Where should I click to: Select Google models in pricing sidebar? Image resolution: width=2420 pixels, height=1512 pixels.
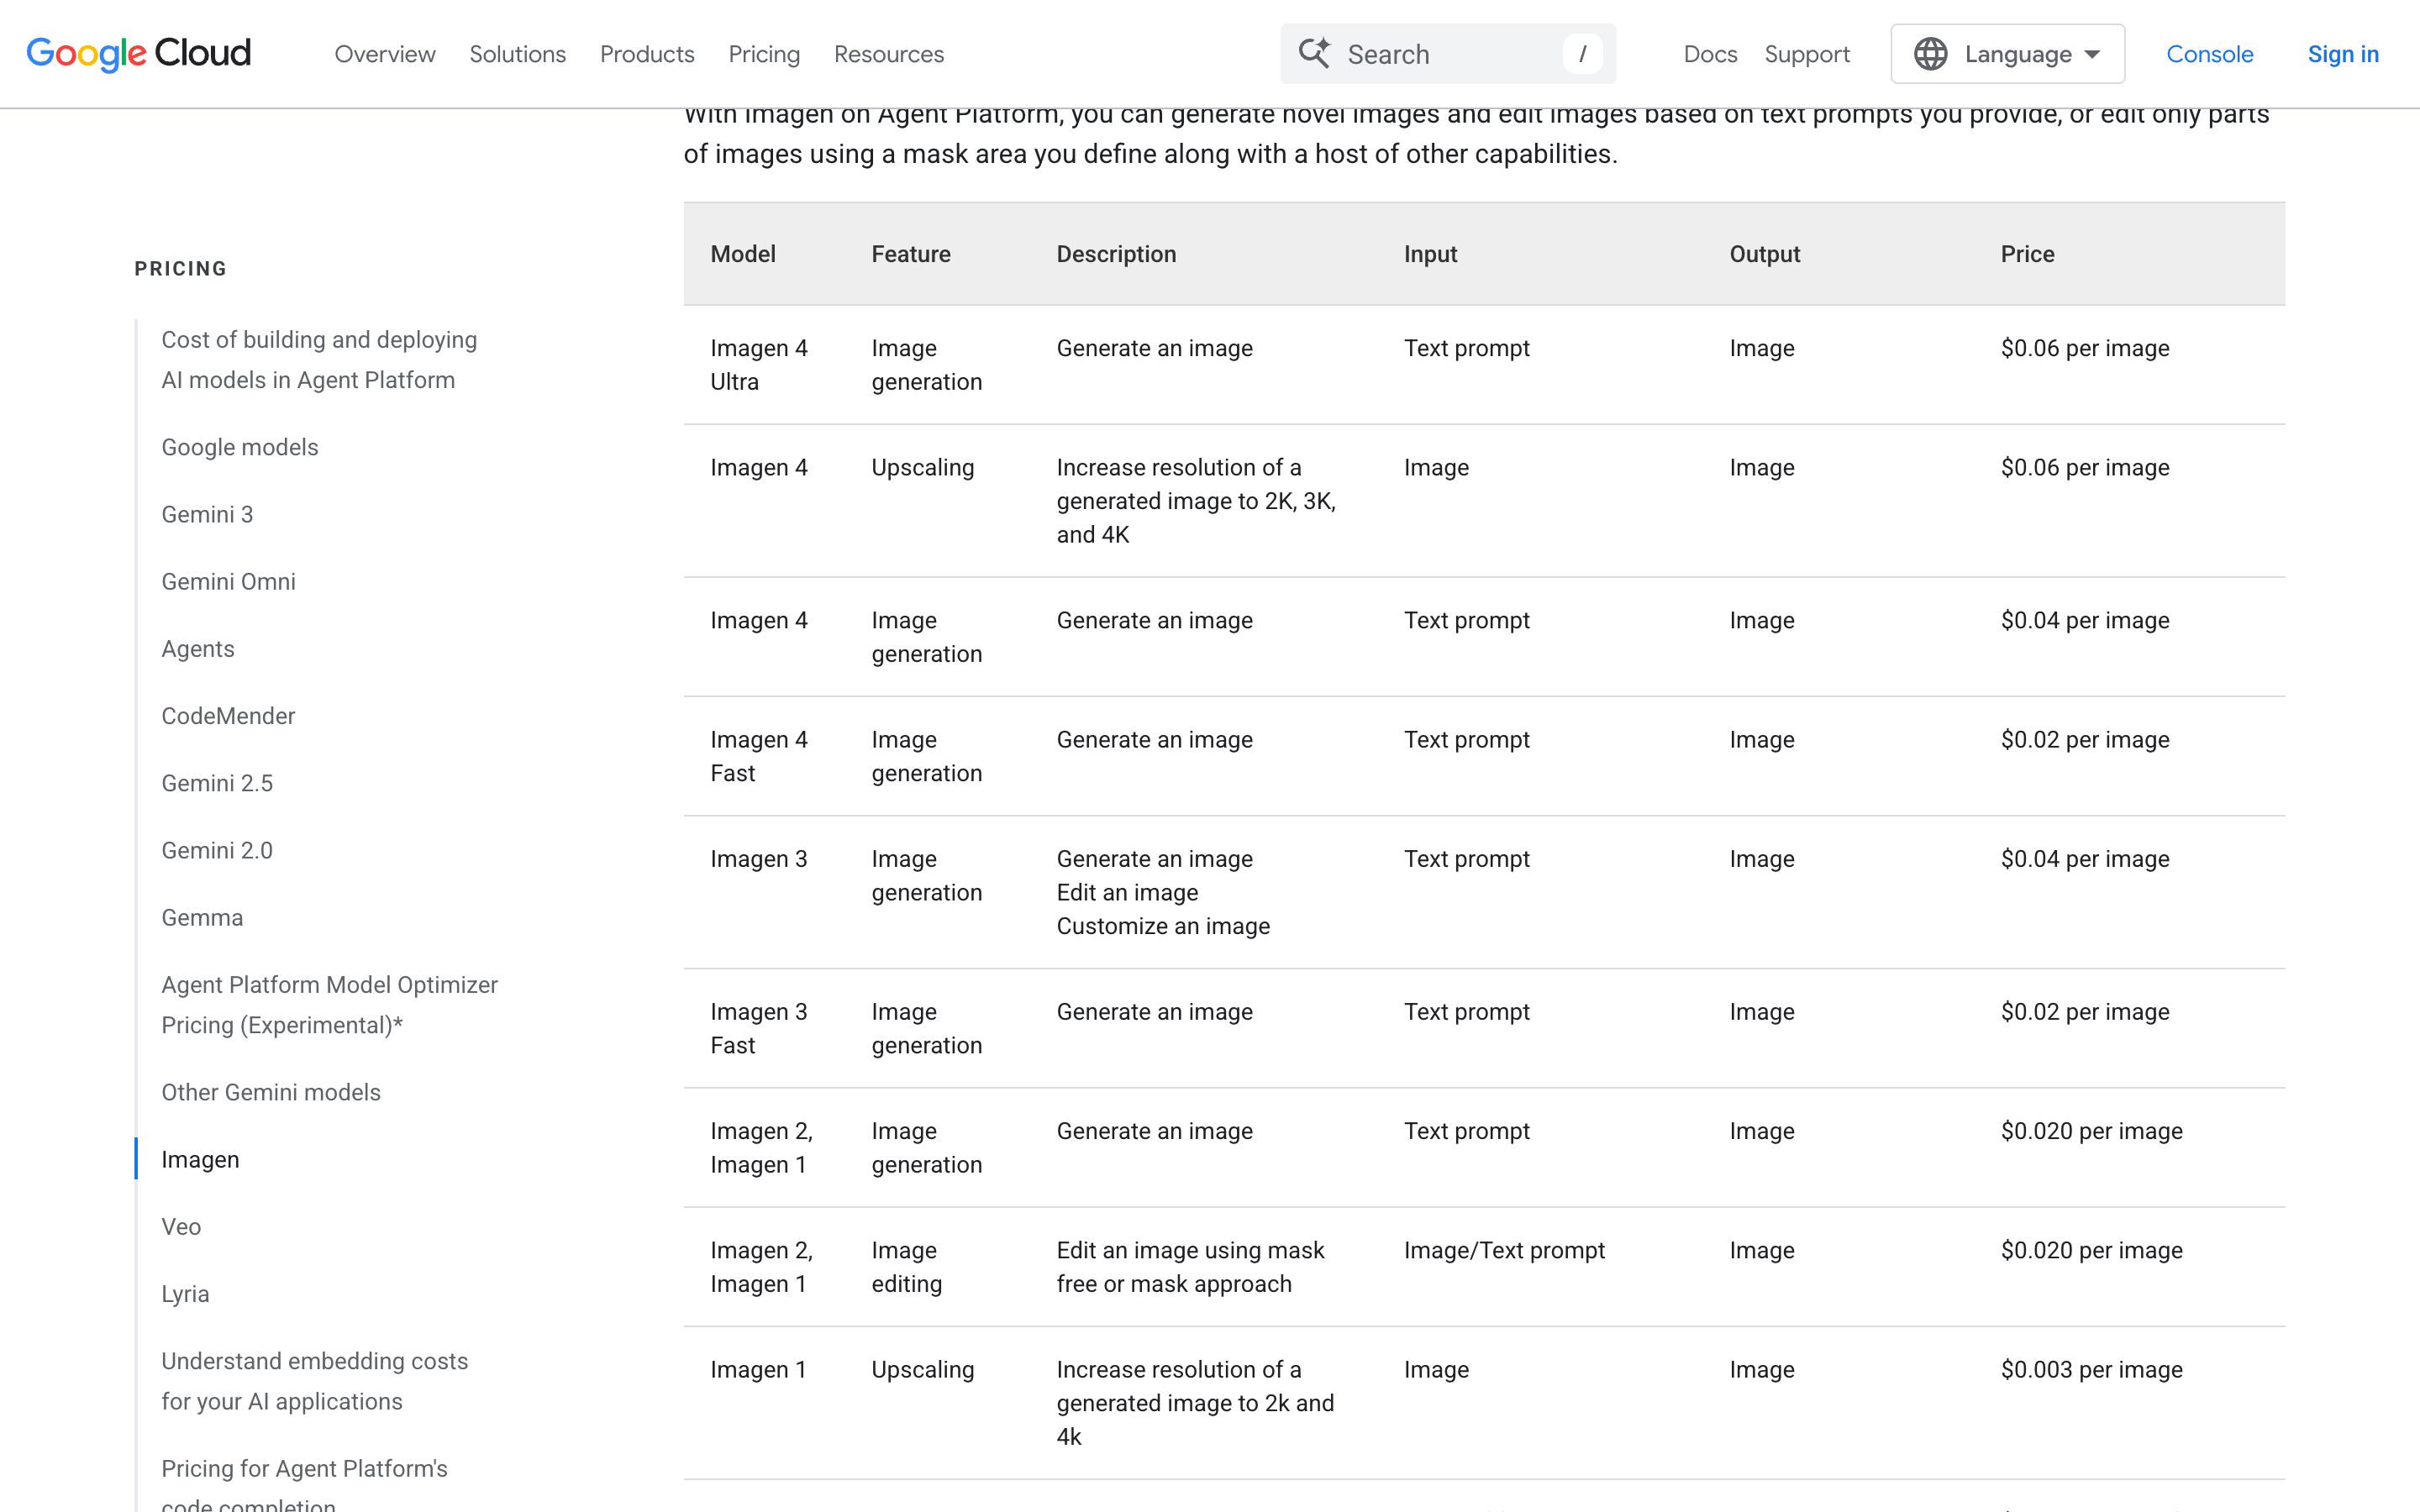(240, 447)
